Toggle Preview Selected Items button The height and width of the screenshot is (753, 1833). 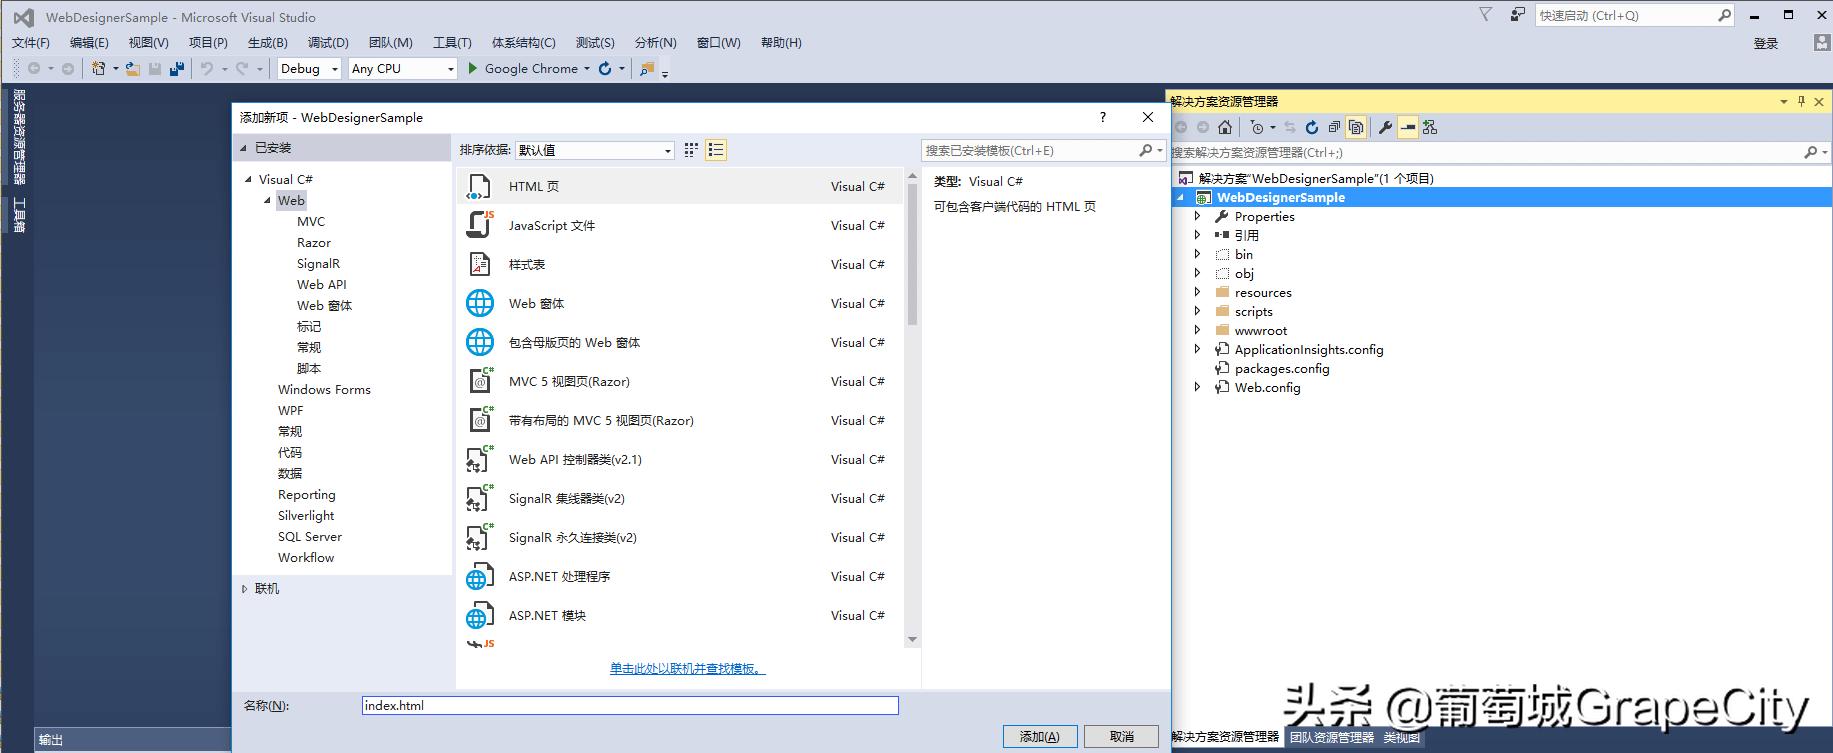coord(1408,127)
